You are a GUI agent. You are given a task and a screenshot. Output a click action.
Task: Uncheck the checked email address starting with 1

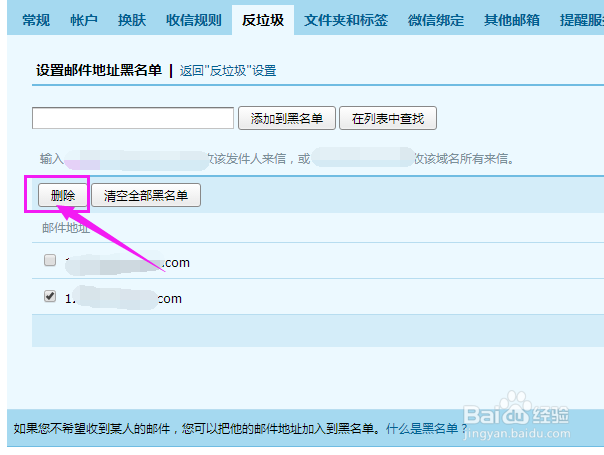50,296
